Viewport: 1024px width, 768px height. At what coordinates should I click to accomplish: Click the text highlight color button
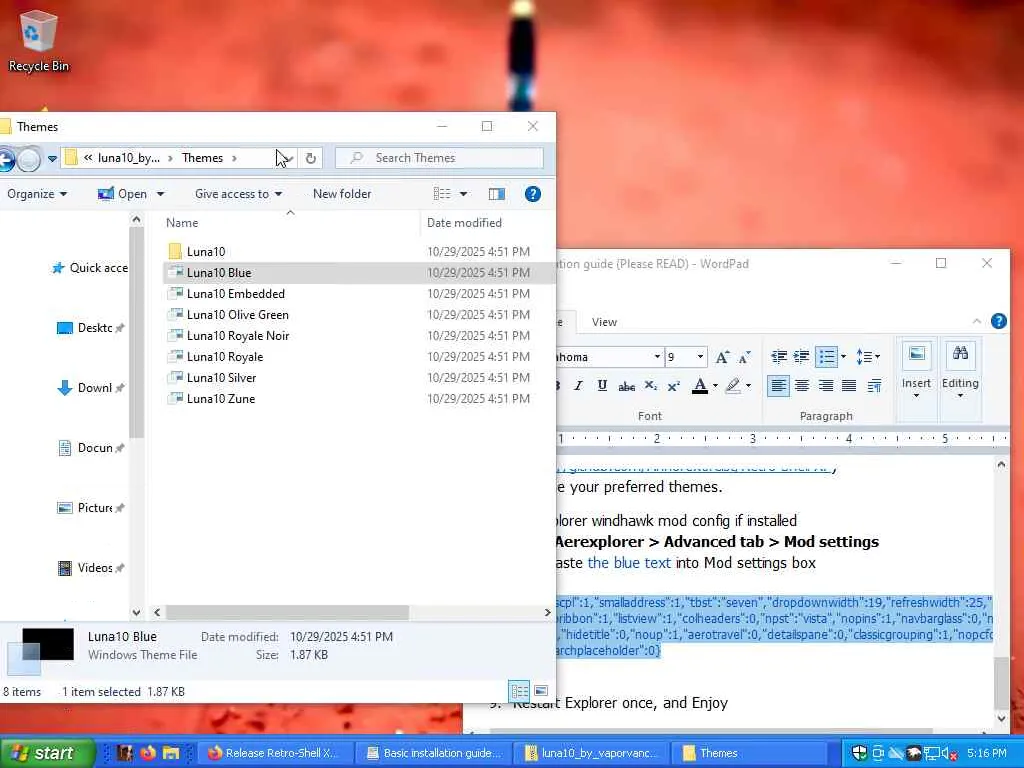pos(733,386)
